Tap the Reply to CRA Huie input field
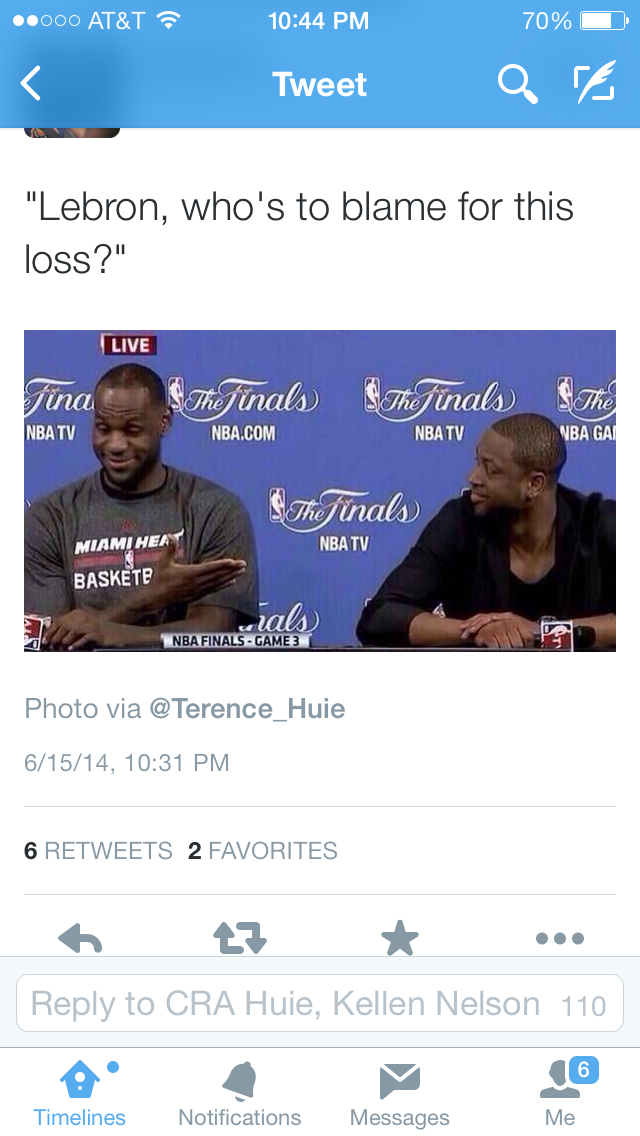 320,1003
